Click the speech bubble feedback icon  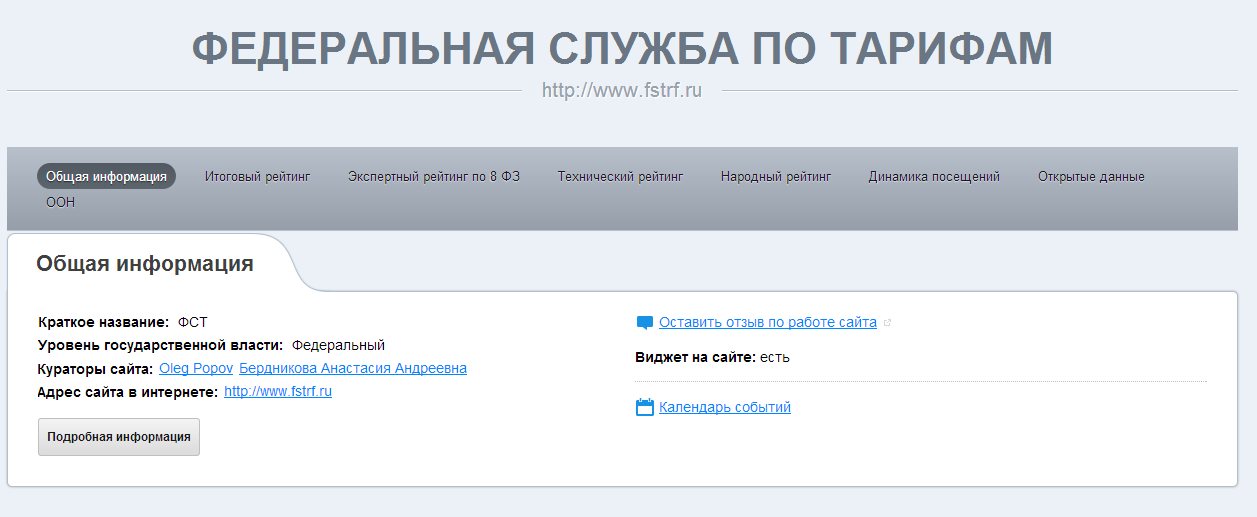pyautogui.click(x=644, y=323)
